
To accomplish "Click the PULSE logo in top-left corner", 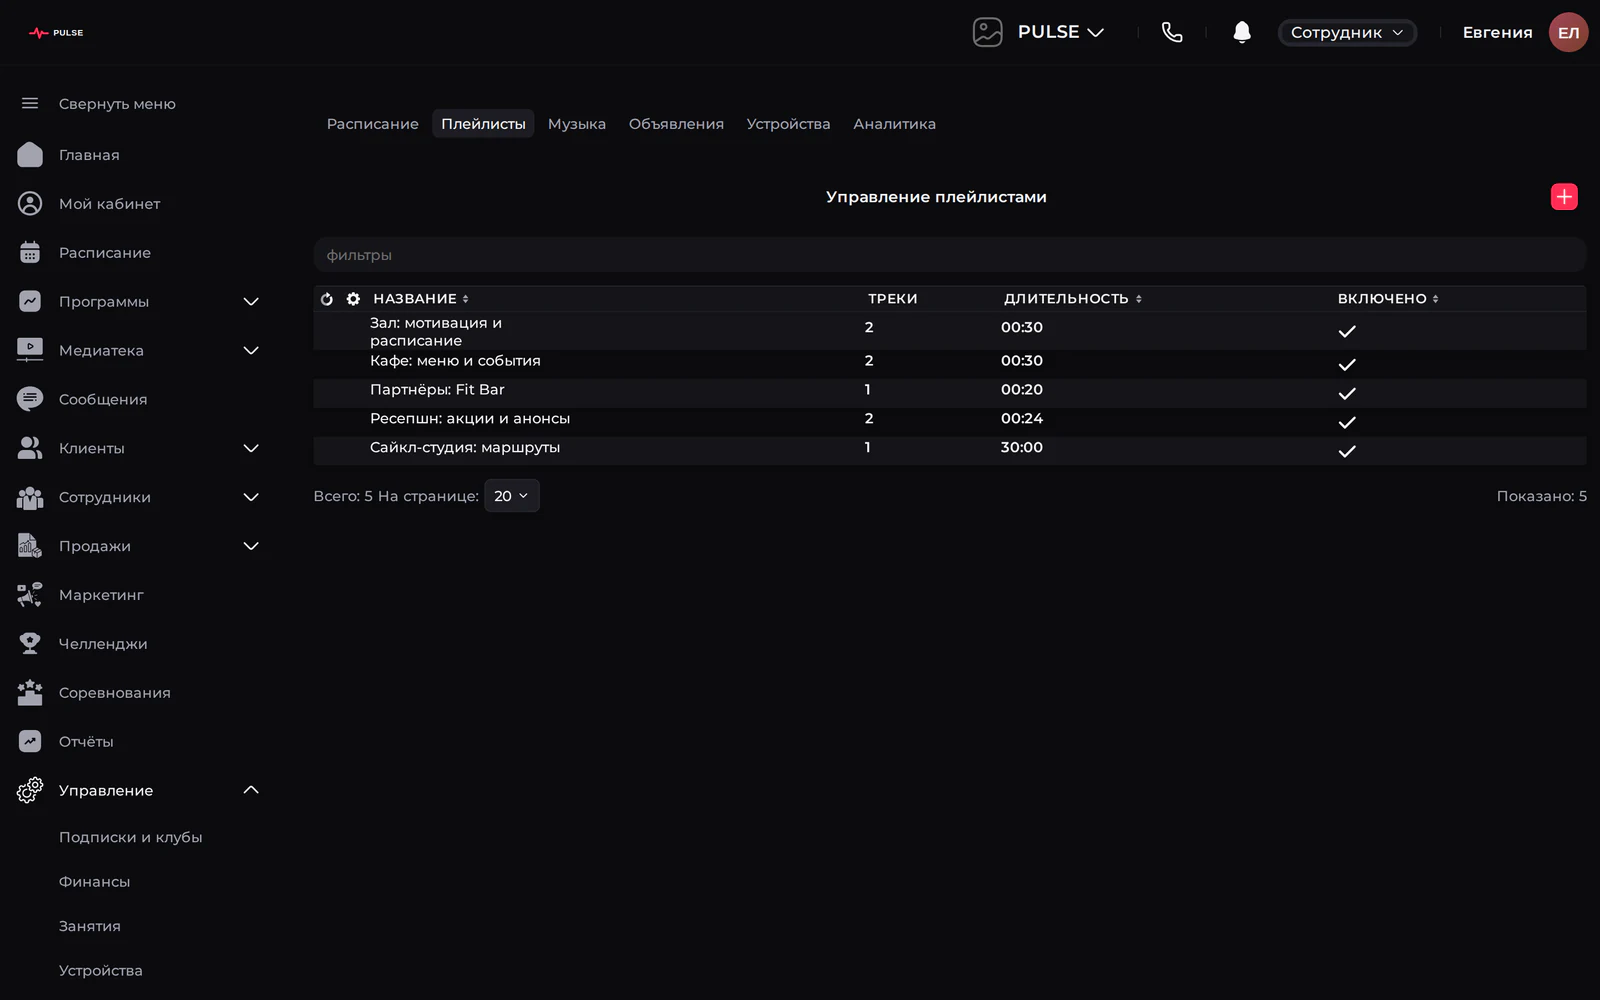I will coord(56,33).
